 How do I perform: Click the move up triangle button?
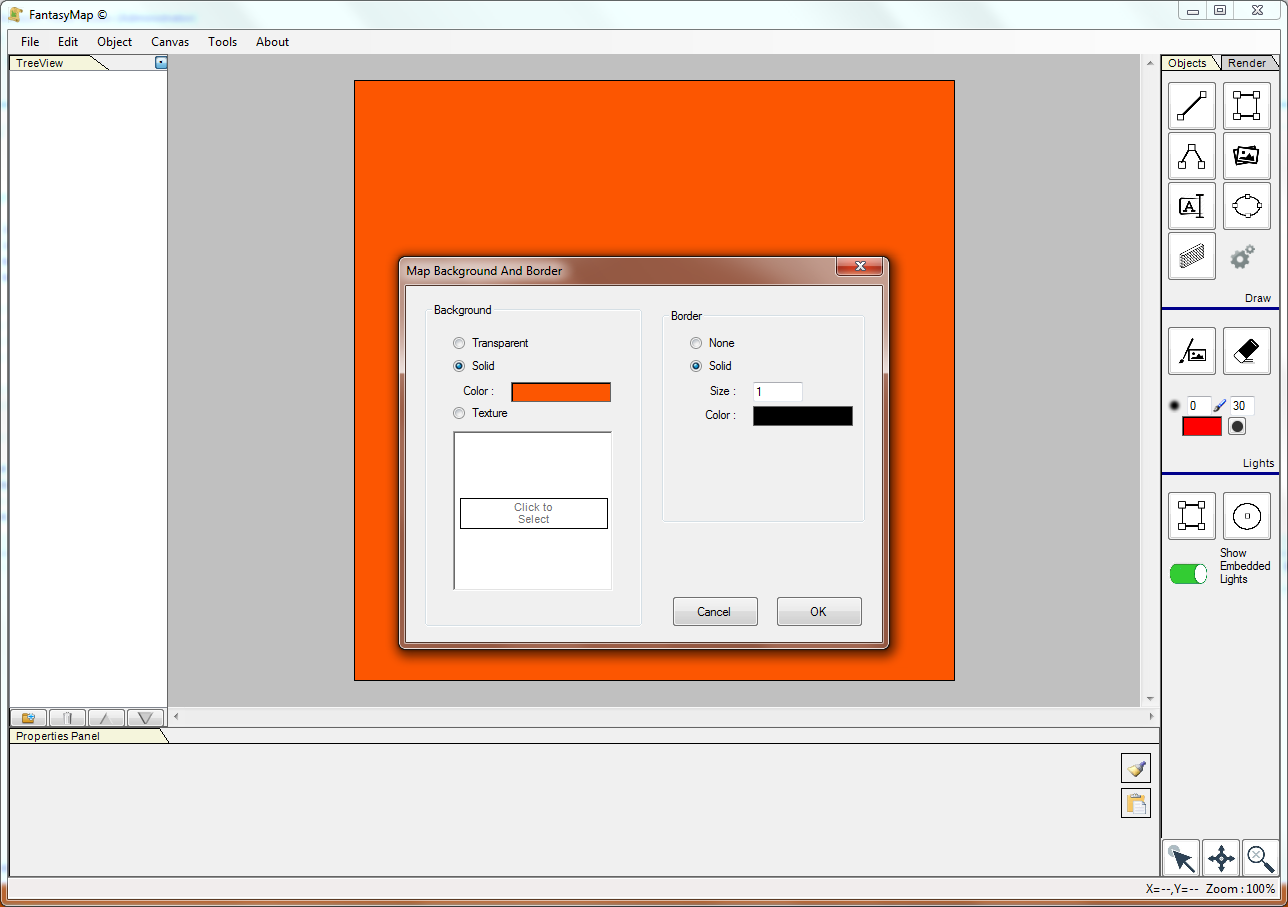(x=106, y=717)
